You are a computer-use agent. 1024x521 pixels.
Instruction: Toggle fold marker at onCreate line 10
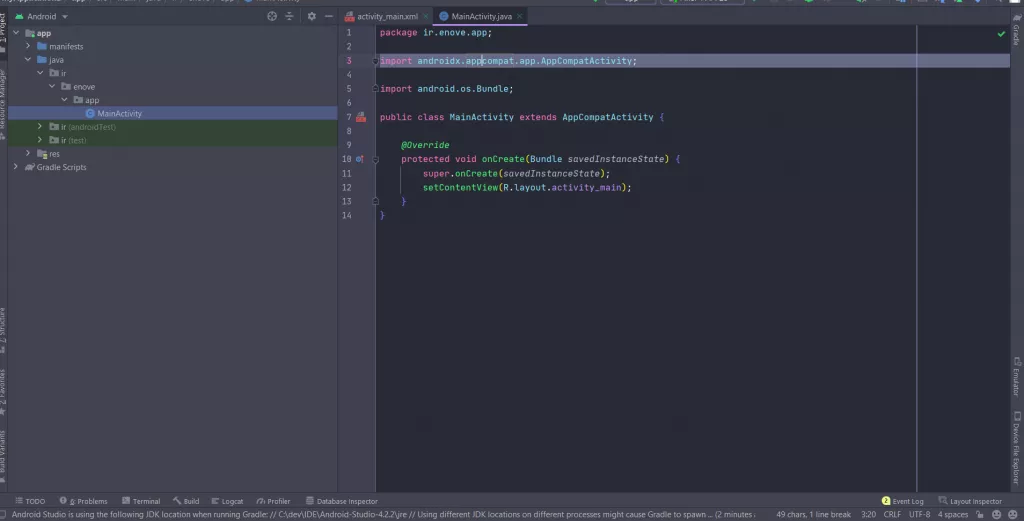[x=376, y=159]
